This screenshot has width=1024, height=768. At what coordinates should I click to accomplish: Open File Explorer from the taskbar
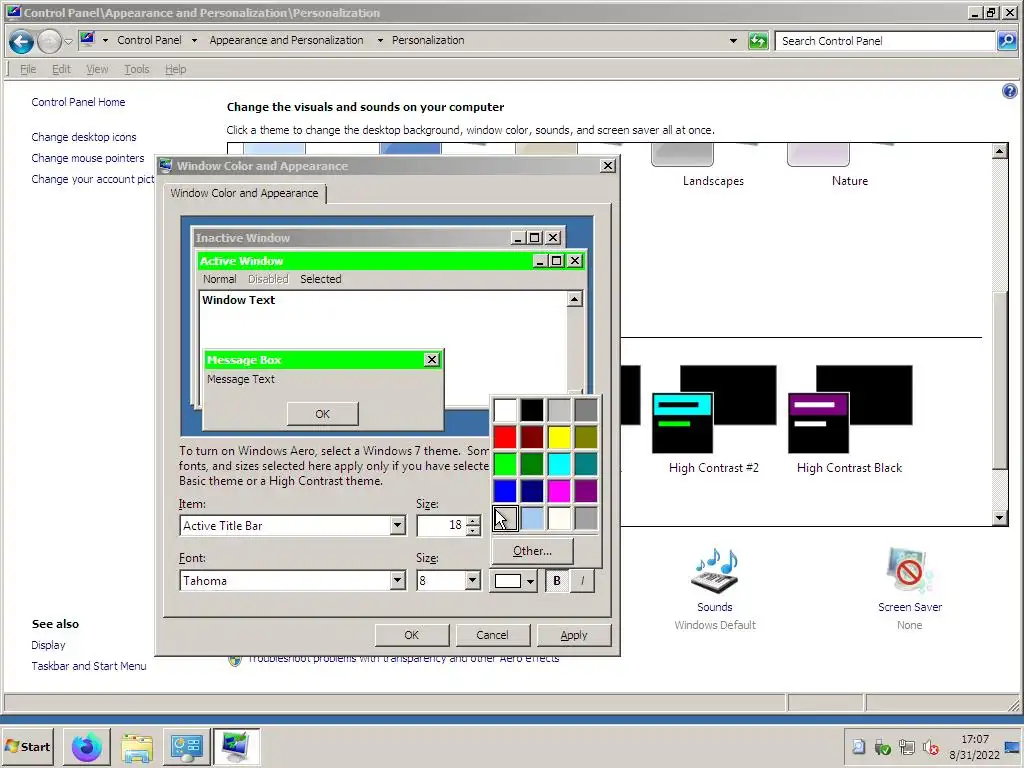[x=136, y=747]
